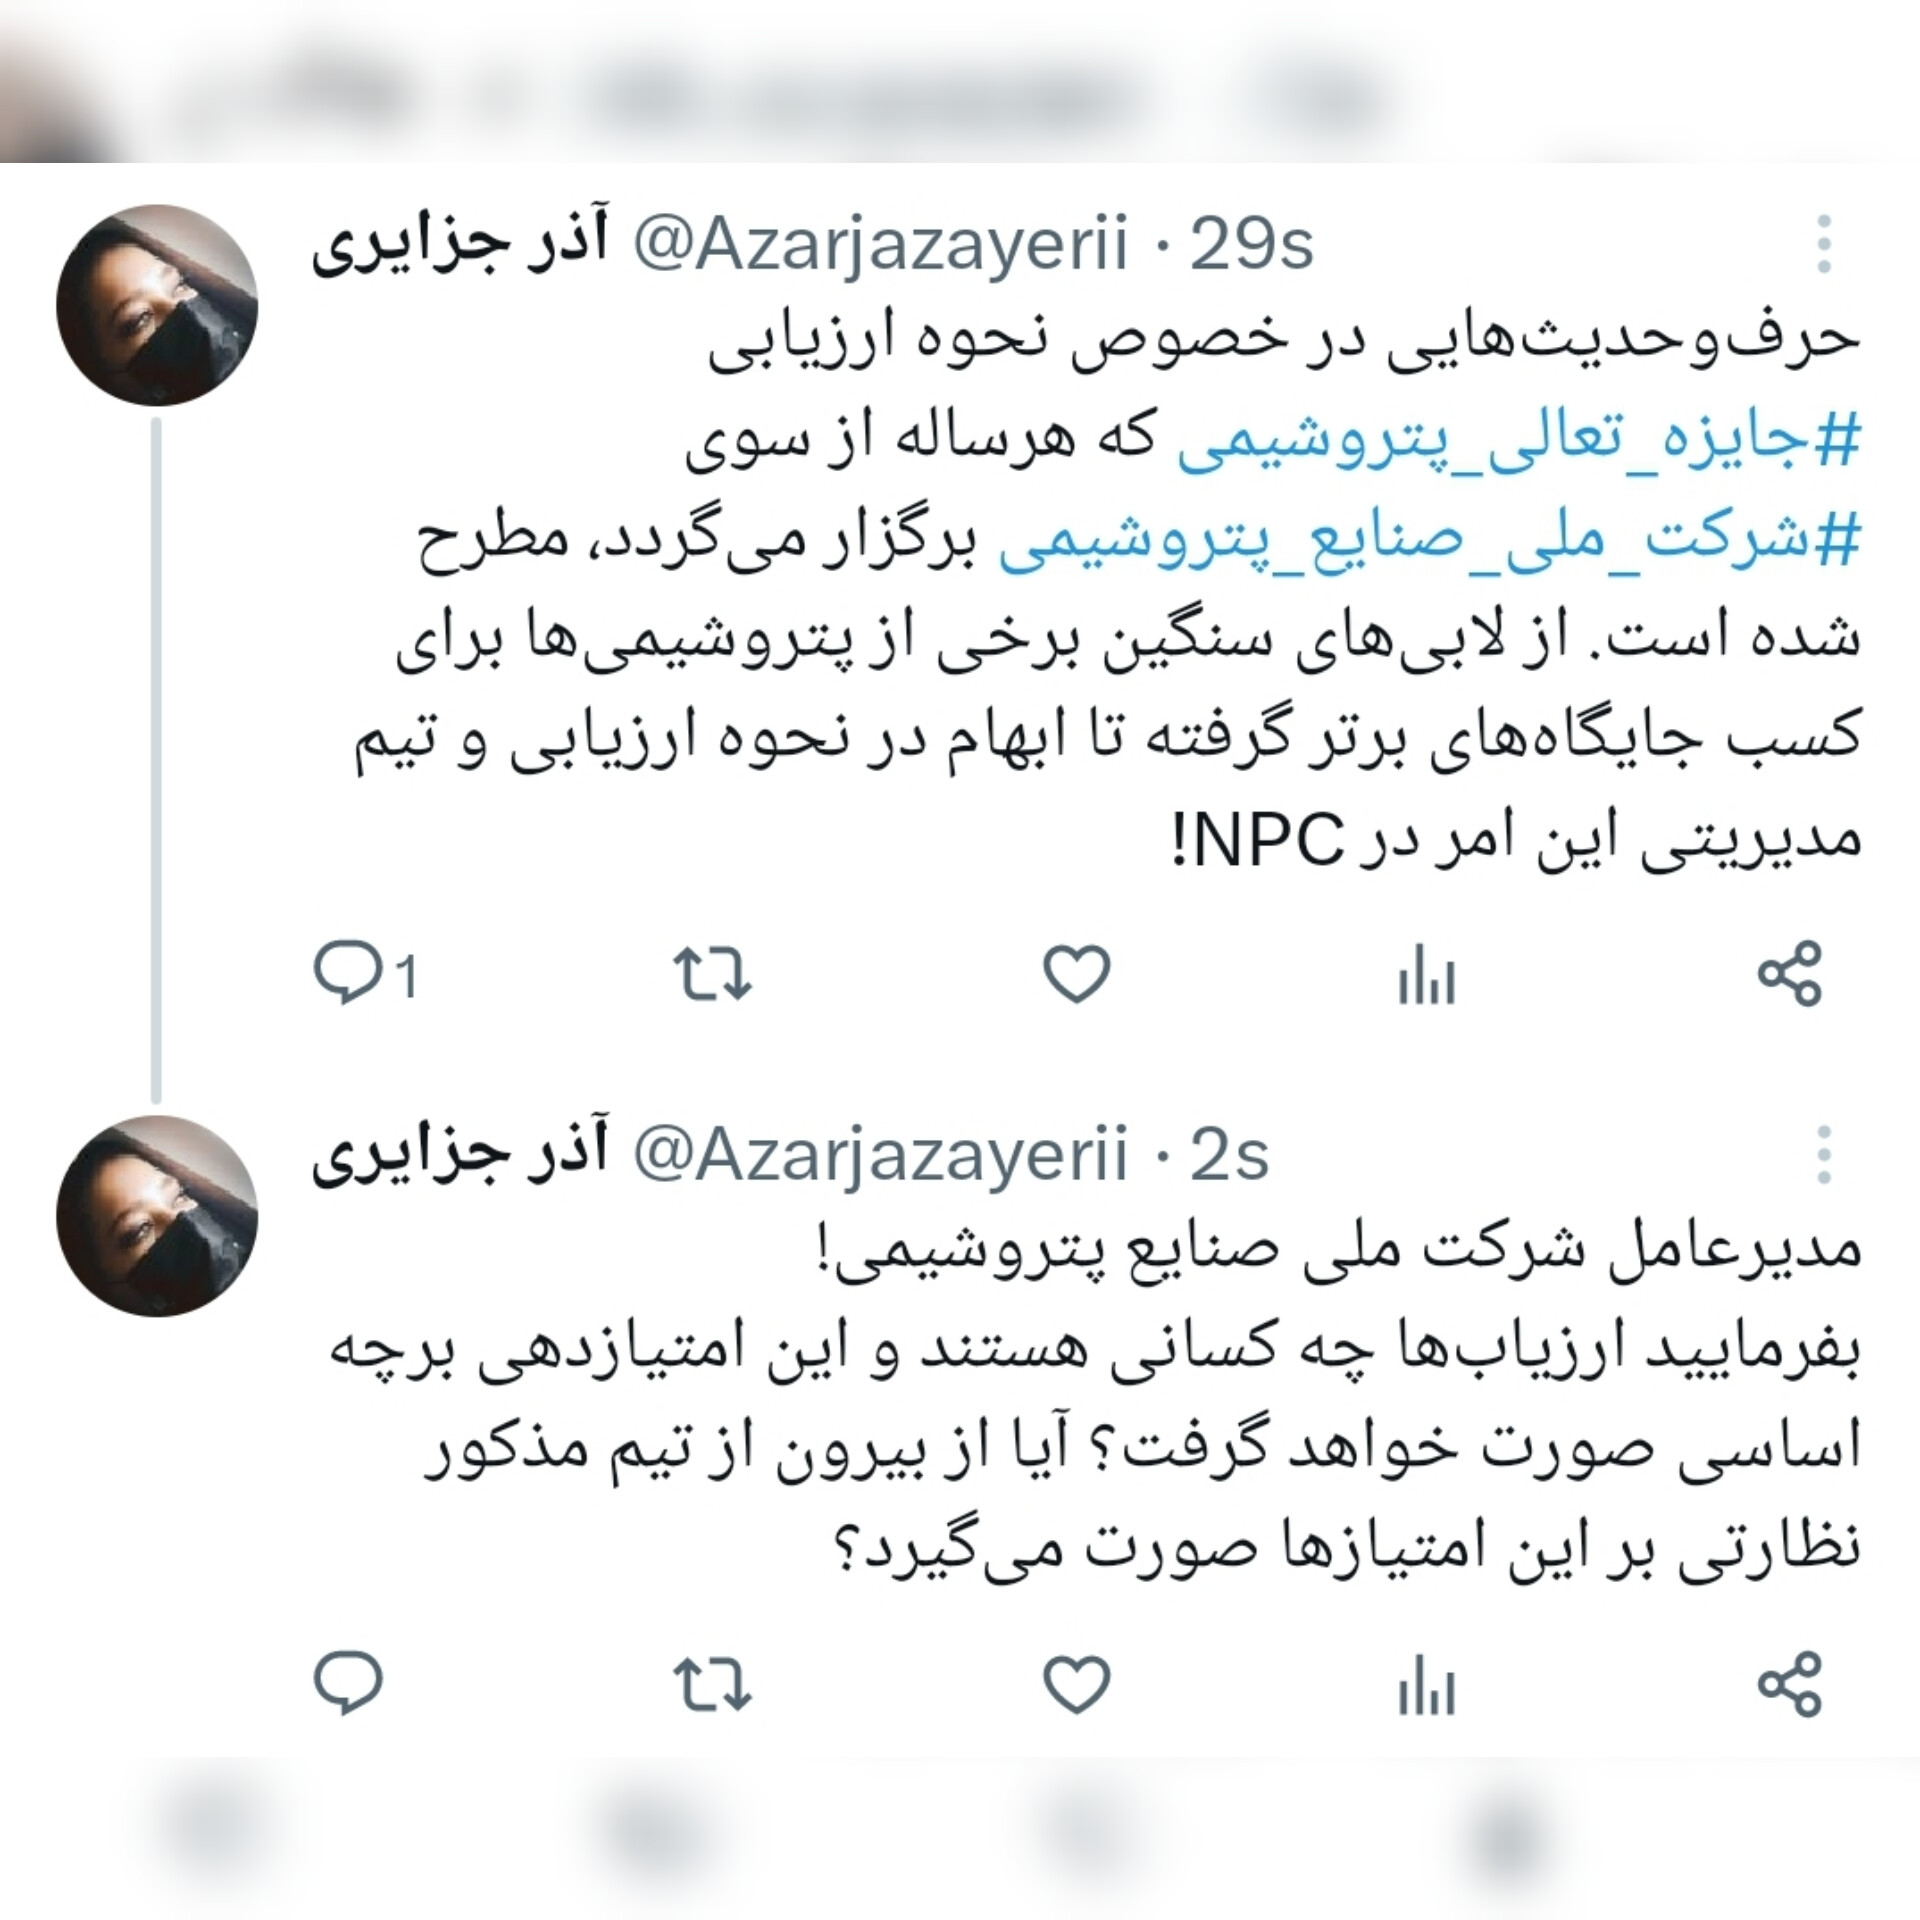Like the first tweet with heart icon
Image resolution: width=1920 pixels, height=1920 pixels.
(x=1077, y=973)
